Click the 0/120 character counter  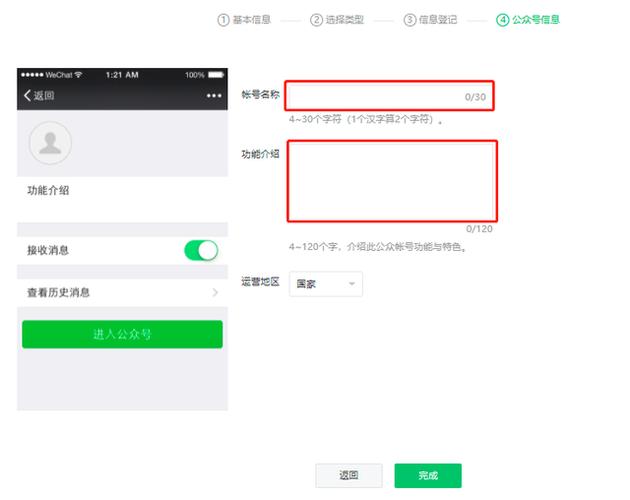pos(479,229)
